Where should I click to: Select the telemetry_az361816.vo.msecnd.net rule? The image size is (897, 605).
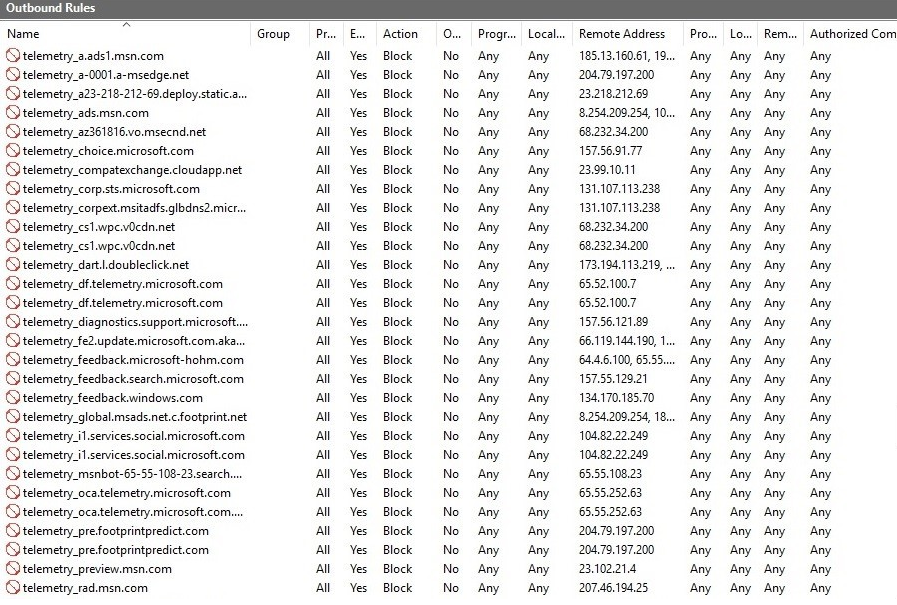click(114, 132)
